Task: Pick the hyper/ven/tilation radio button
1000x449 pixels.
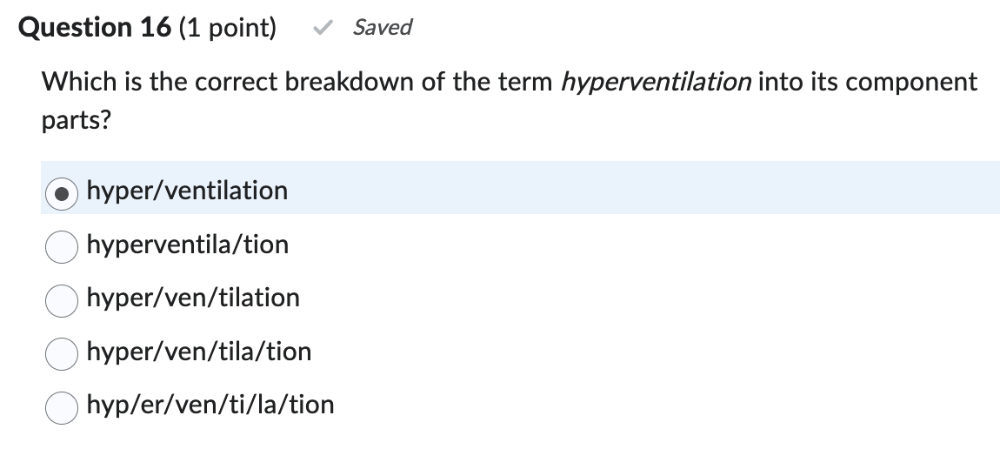Action: pyautogui.click(x=62, y=299)
